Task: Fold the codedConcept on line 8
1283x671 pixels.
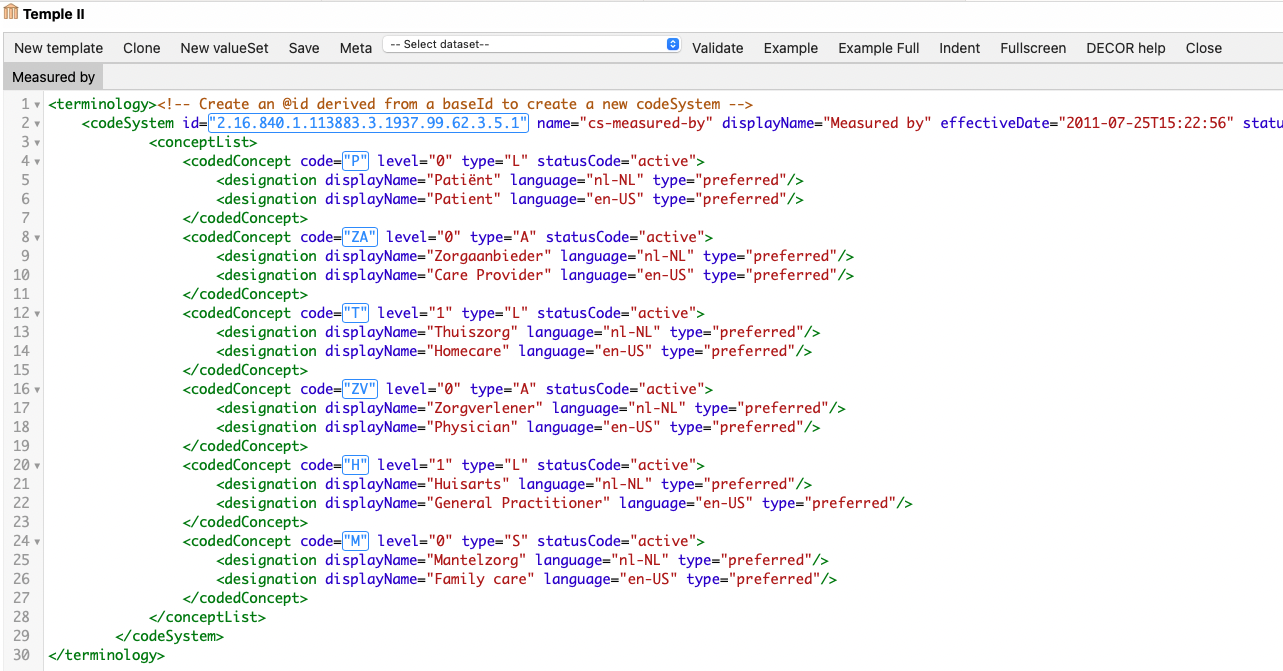Action: (x=37, y=238)
